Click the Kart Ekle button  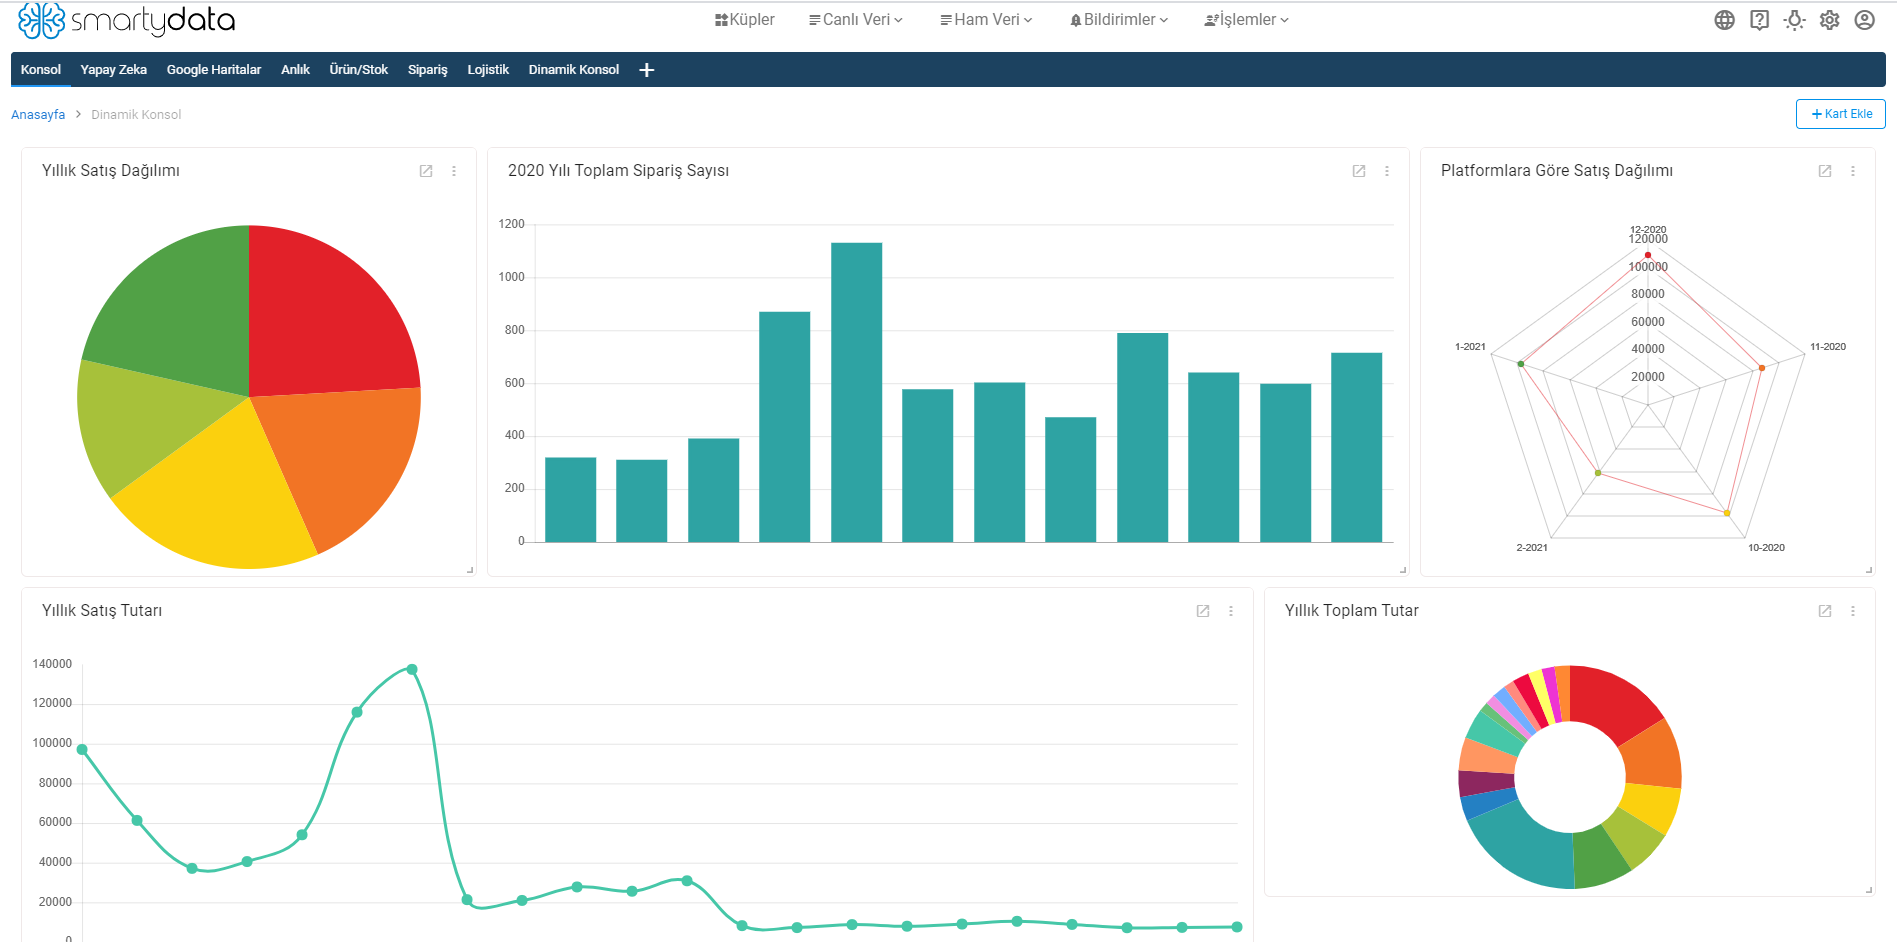point(1840,114)
